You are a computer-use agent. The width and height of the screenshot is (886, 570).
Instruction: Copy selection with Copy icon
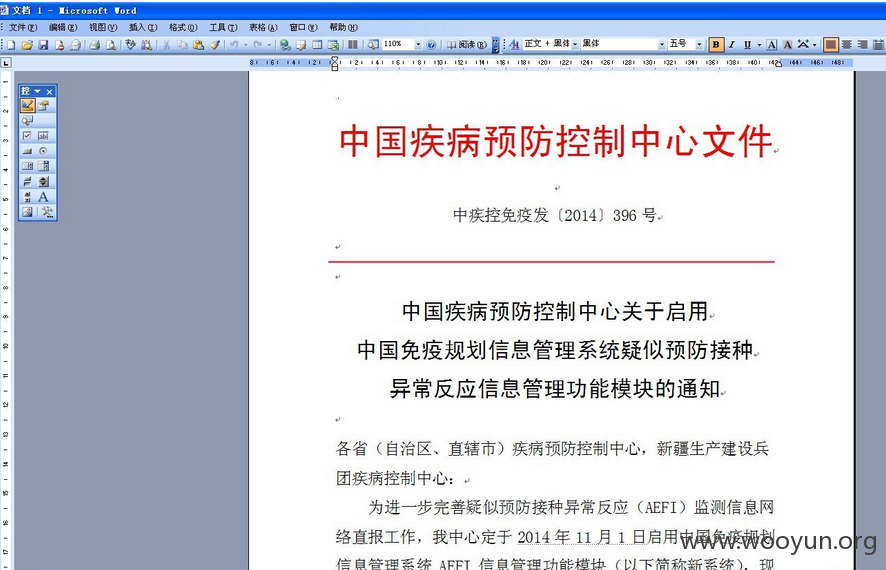tap(183, 45)
